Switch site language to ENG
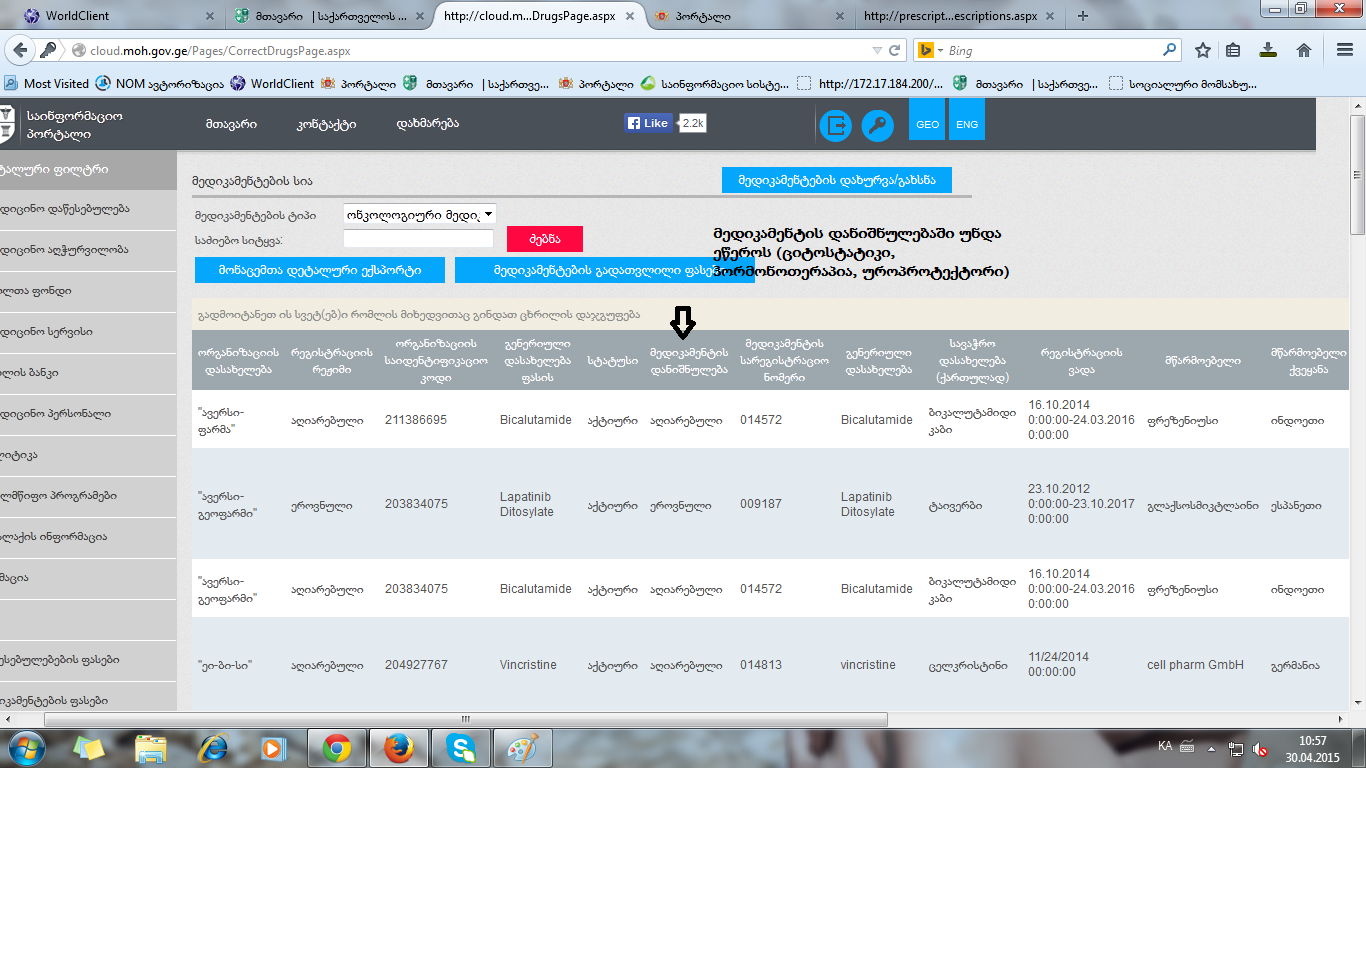Viewport: 1366px width, 960px height. click(x=967, y=125)
